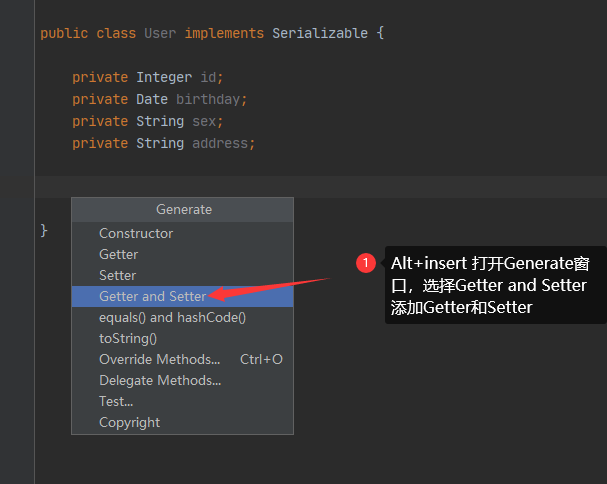The height and width of the screenshot is (484, 607).
Task: Generate the toString() method
Action: click(128, 338)
